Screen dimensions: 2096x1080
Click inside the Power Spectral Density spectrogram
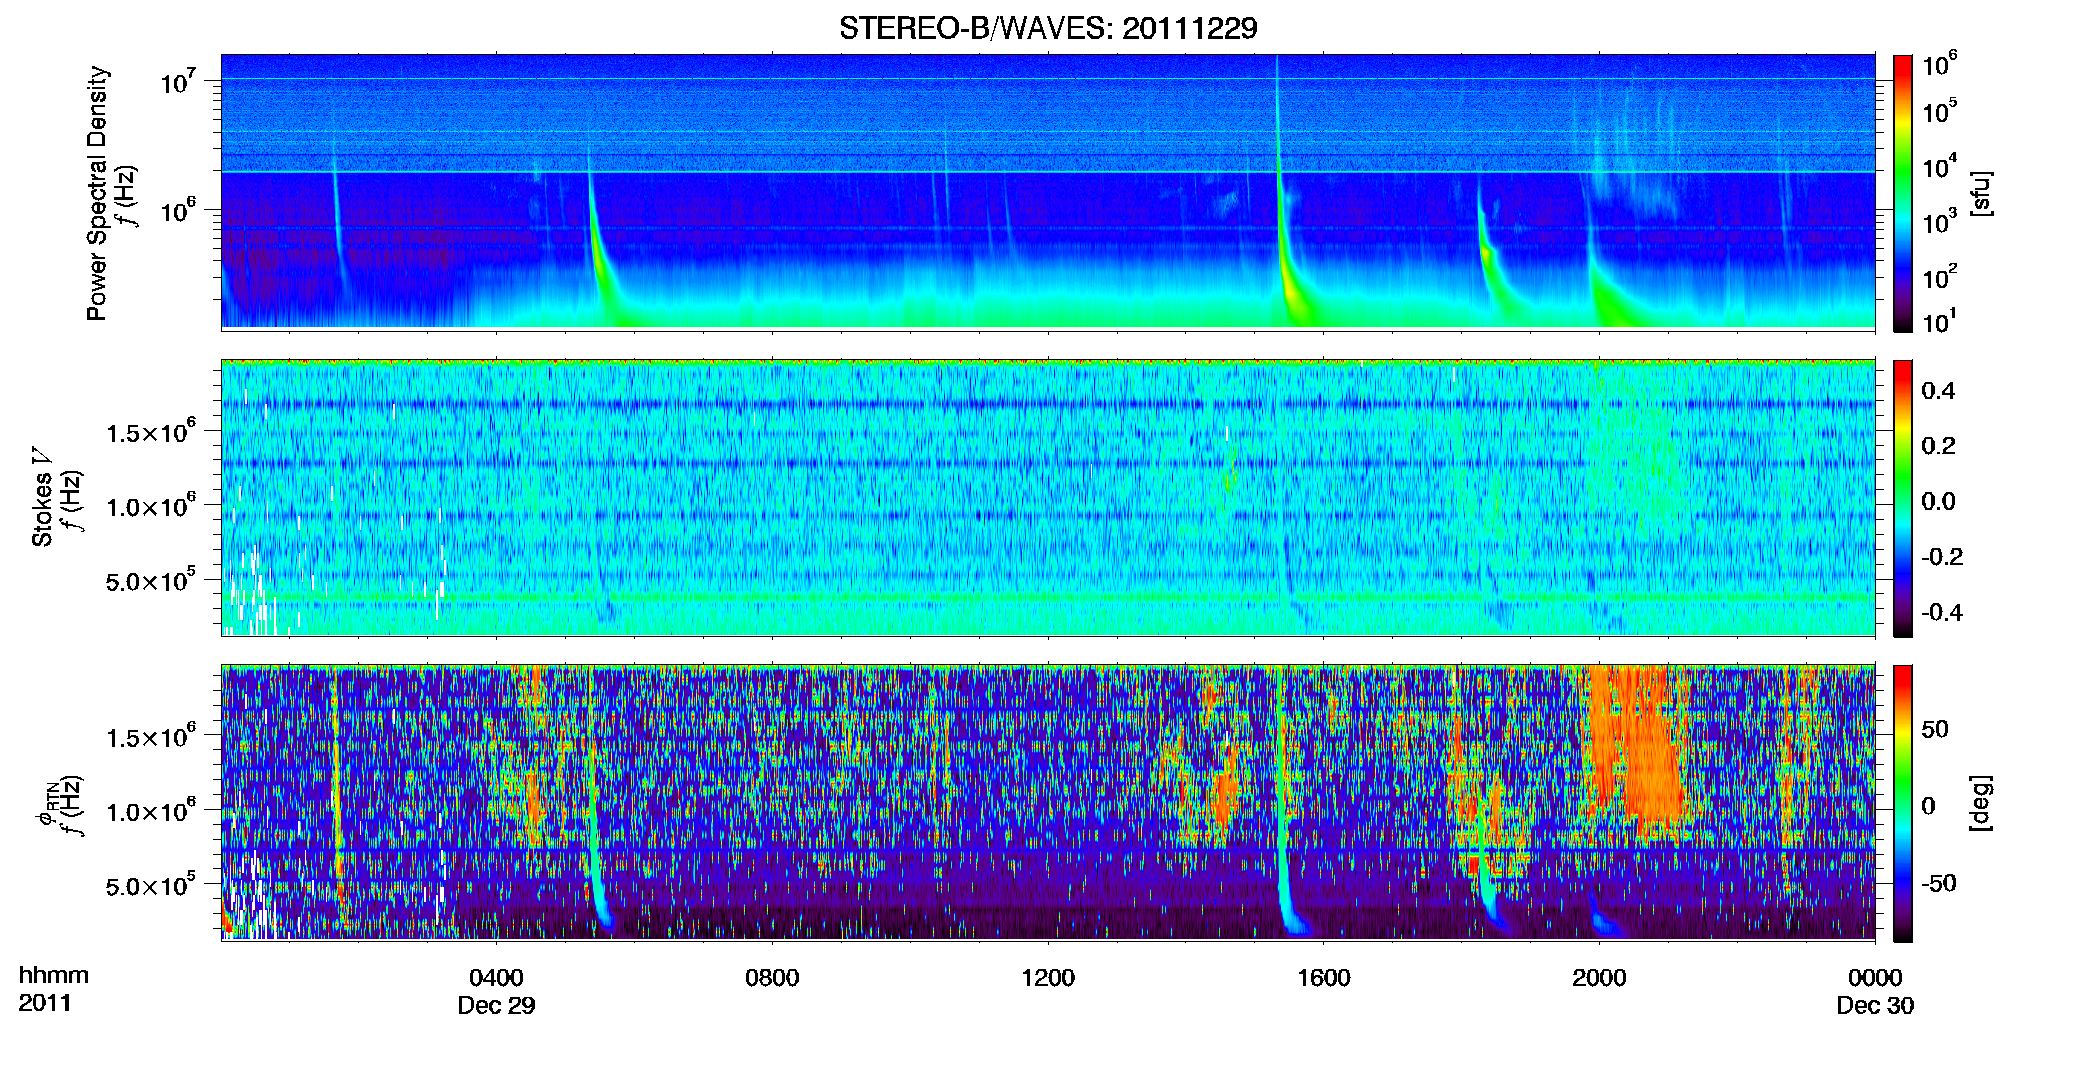pos(1048,191)
